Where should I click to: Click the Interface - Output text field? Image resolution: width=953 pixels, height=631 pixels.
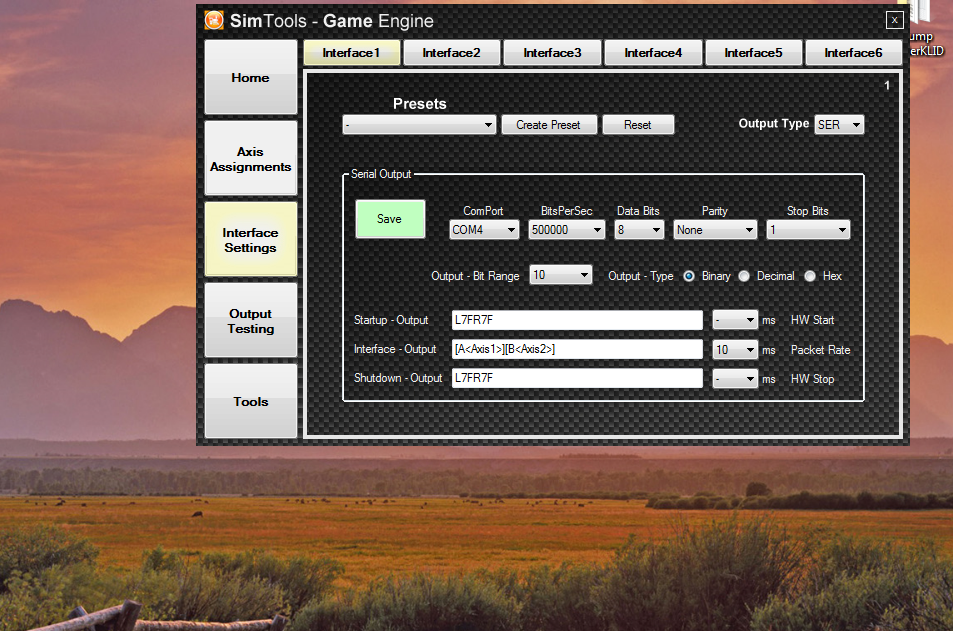click(577, 349)
